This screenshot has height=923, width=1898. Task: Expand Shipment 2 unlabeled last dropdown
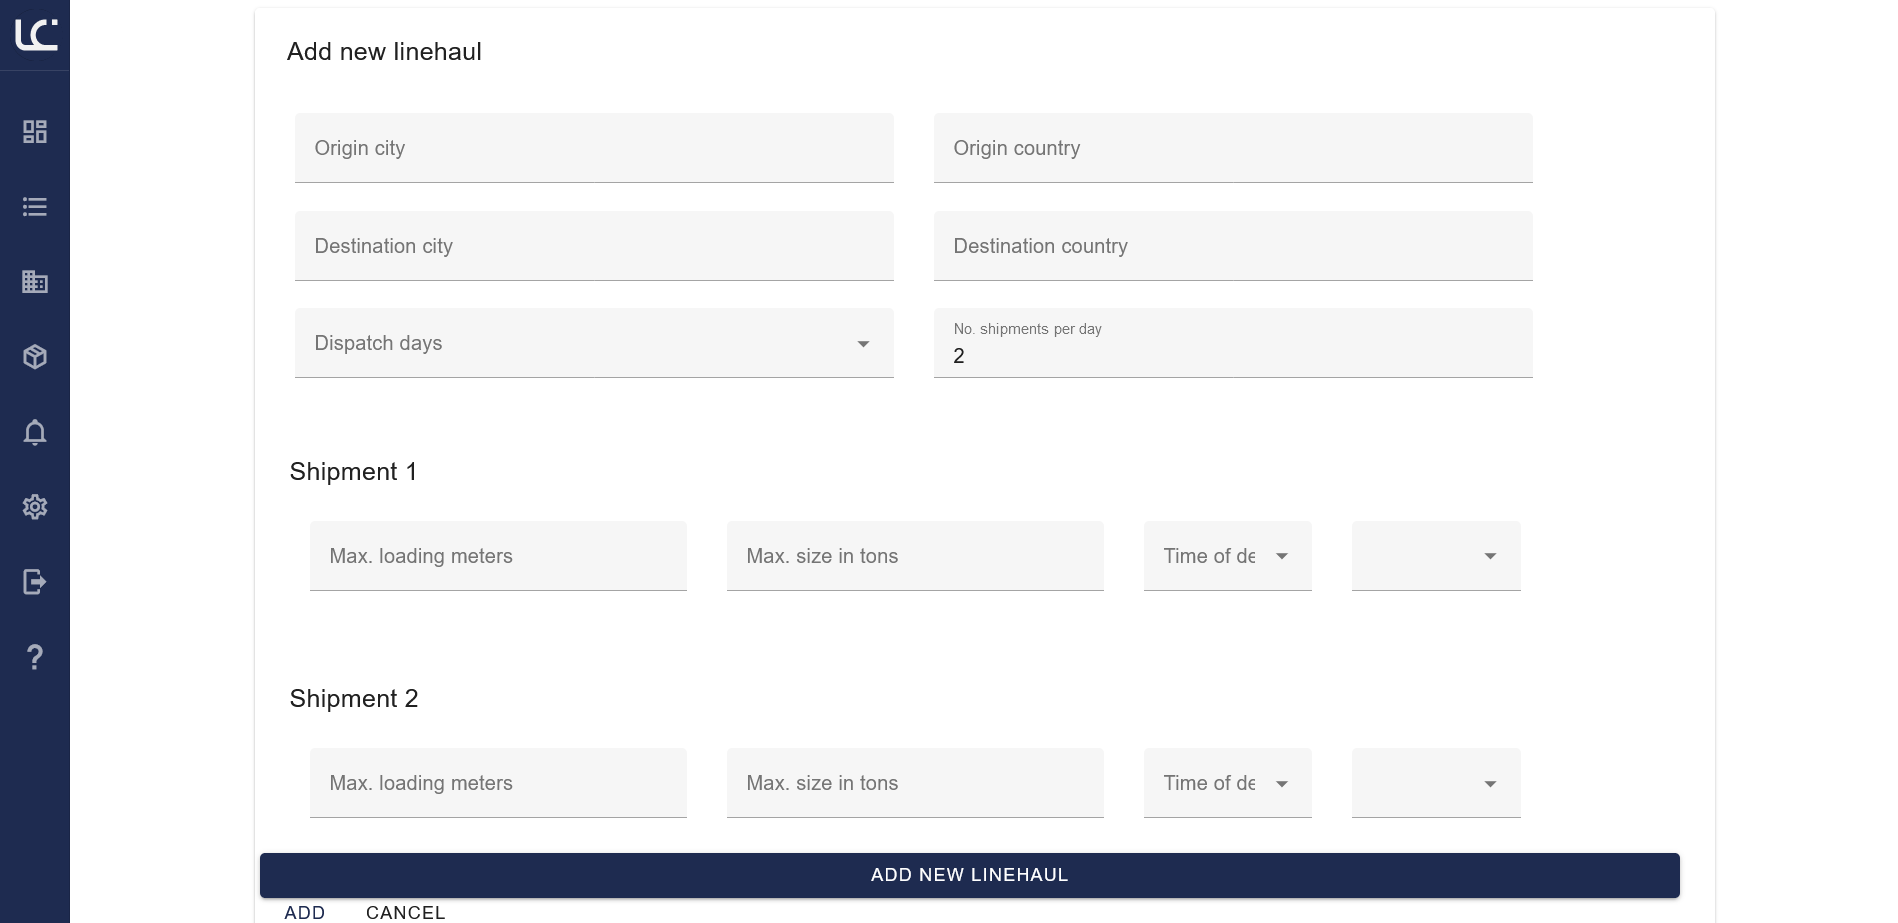[1435, 783]
